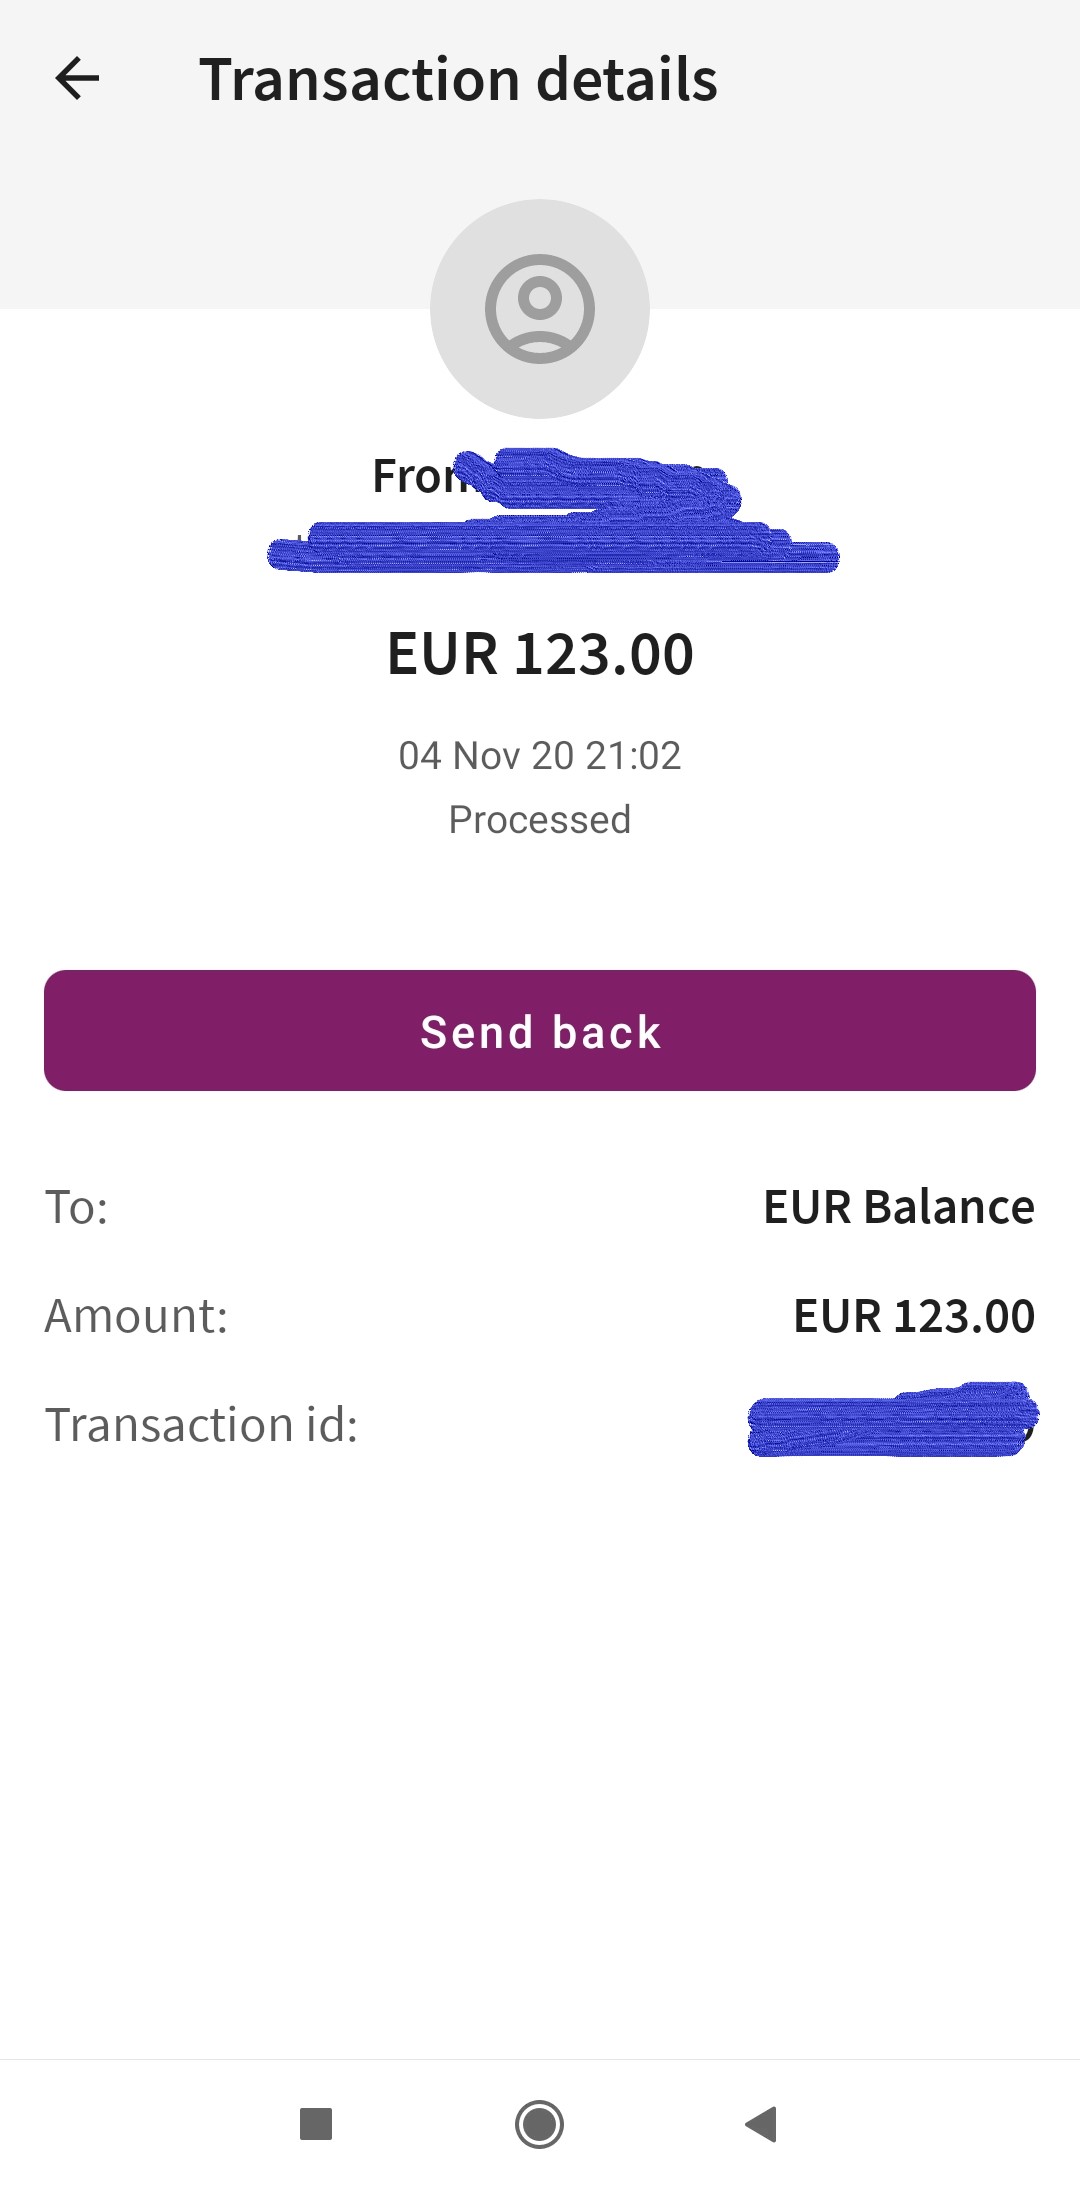The height and width of the screenshot is (2189, 1080).
Task: Tap the Android home circle button
Action: coord(540,2123)
